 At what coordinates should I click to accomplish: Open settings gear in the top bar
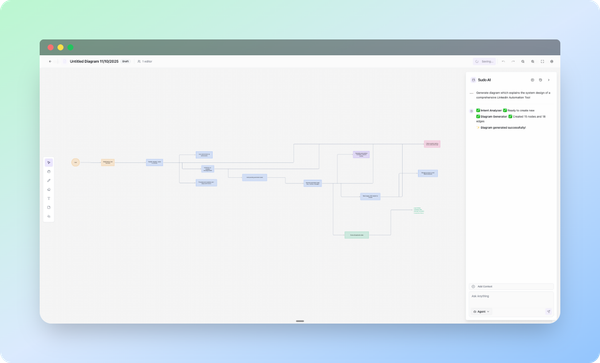pos(552,61)
